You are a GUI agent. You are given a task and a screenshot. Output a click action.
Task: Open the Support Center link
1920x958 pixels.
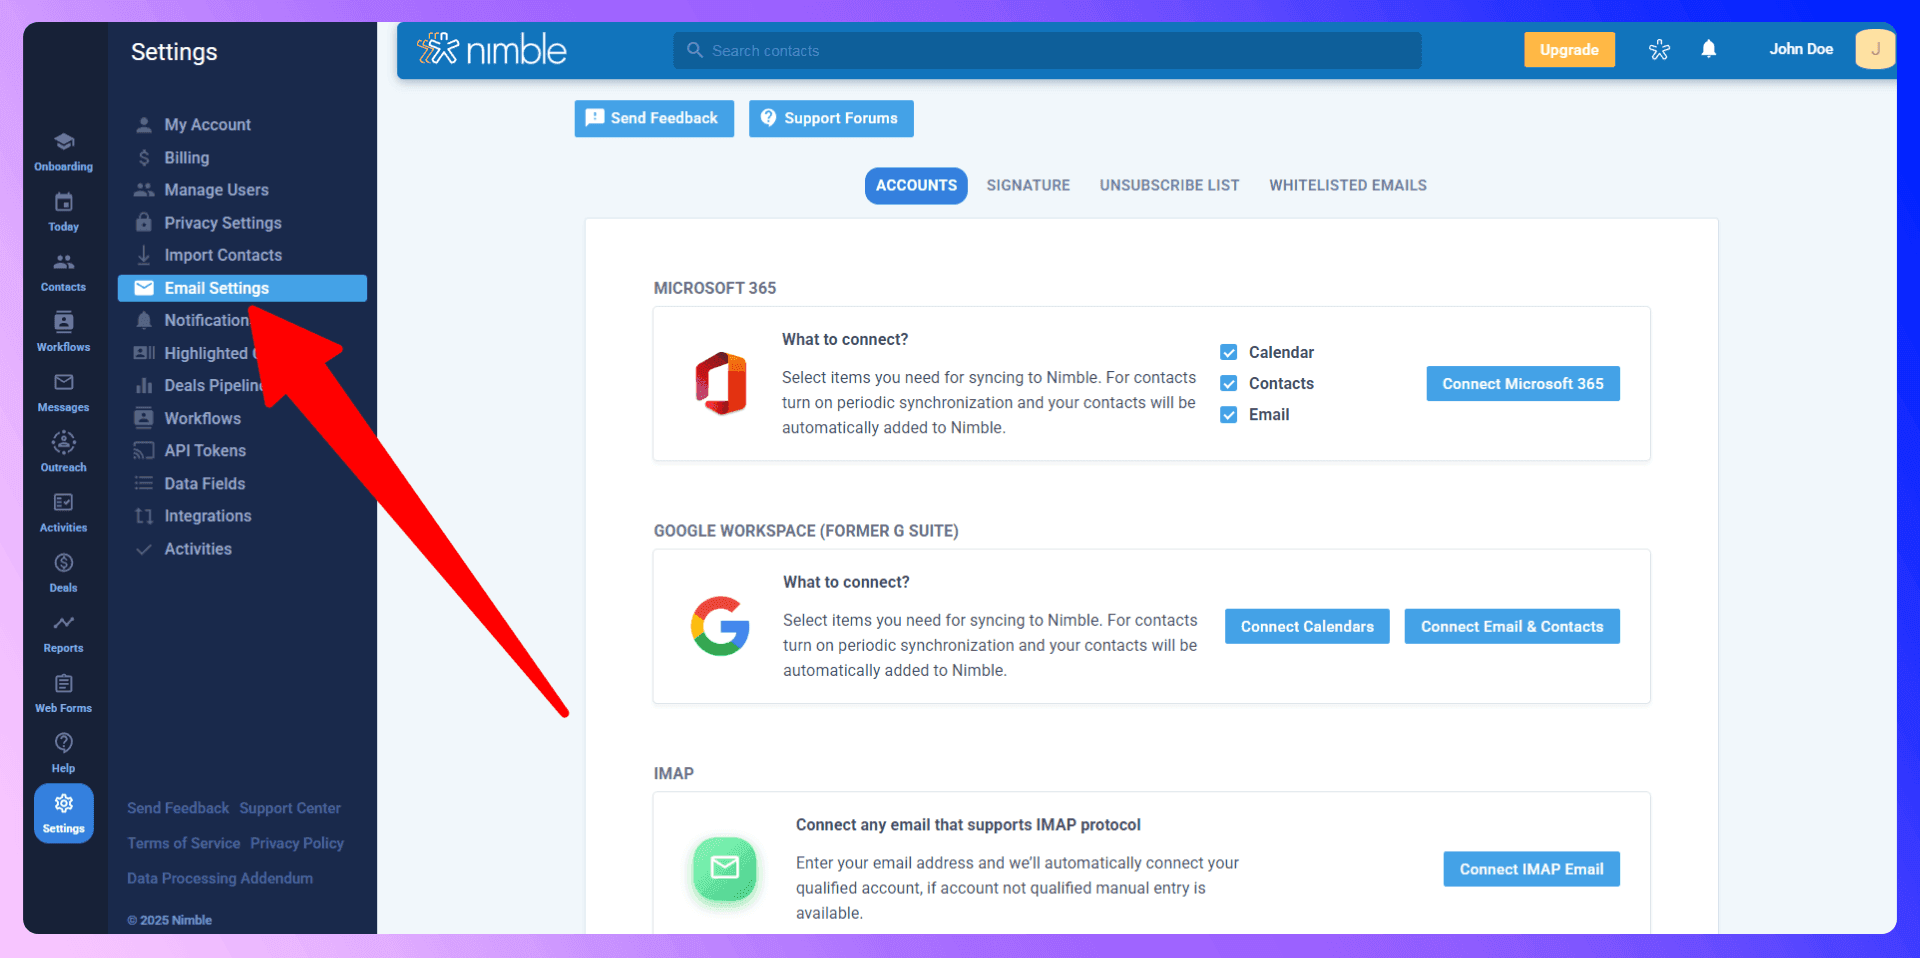pyautogui.click(x=290, y=808)
